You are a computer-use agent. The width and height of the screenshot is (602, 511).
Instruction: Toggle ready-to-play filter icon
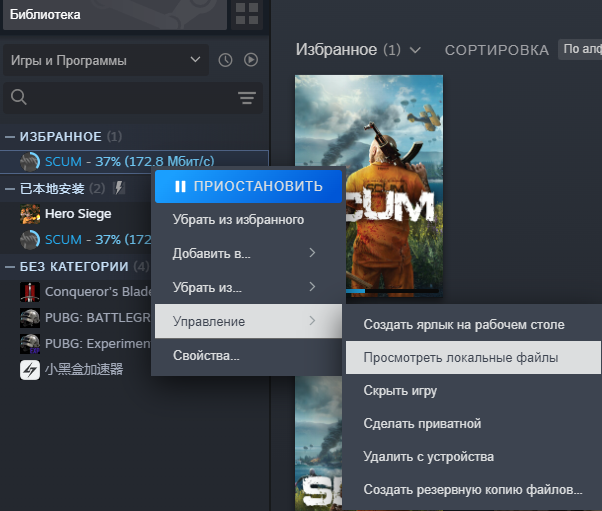pos(251,60)
